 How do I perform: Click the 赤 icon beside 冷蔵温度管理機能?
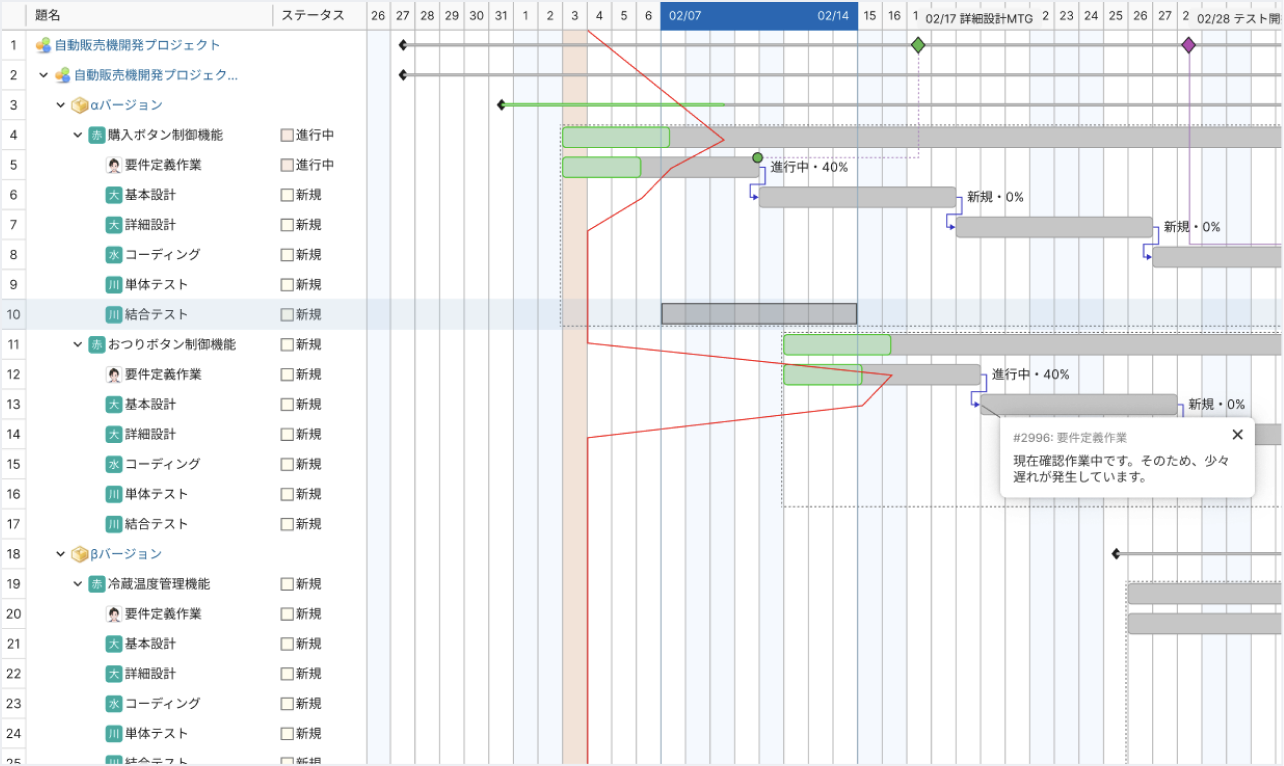[97, 584]
